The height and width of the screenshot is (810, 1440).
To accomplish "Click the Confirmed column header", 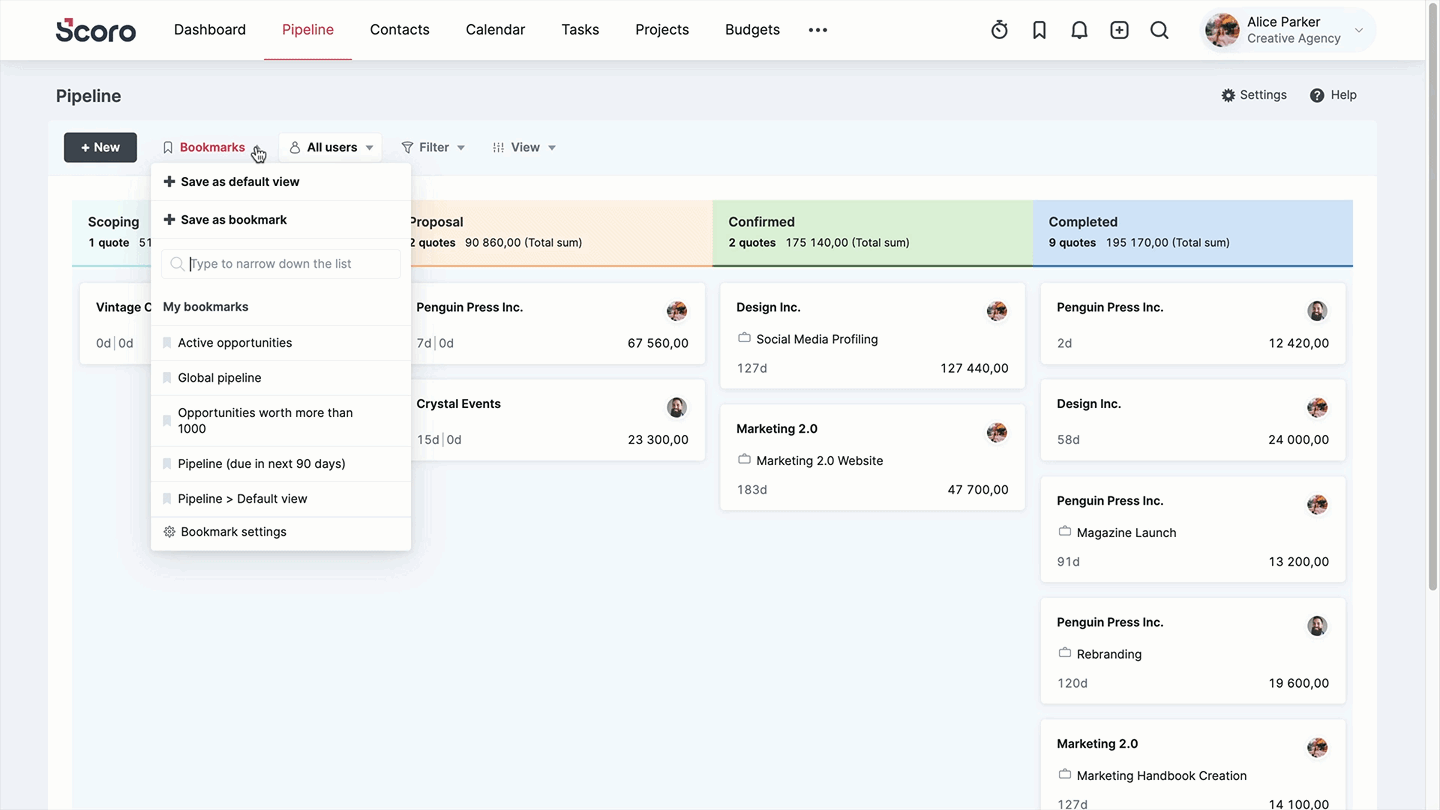I will coord(872,232).
